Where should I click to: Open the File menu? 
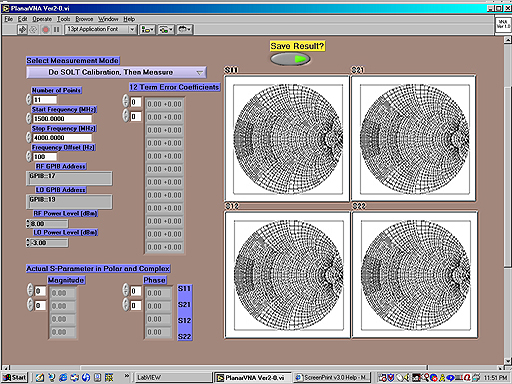tap(8, 19)
